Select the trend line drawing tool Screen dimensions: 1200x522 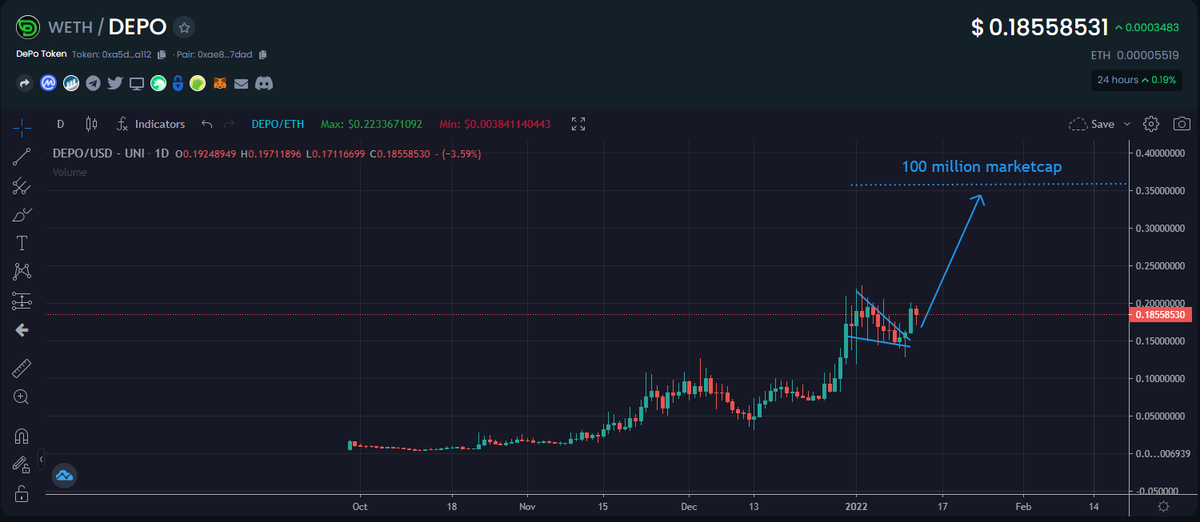click(x=21, y=156)
